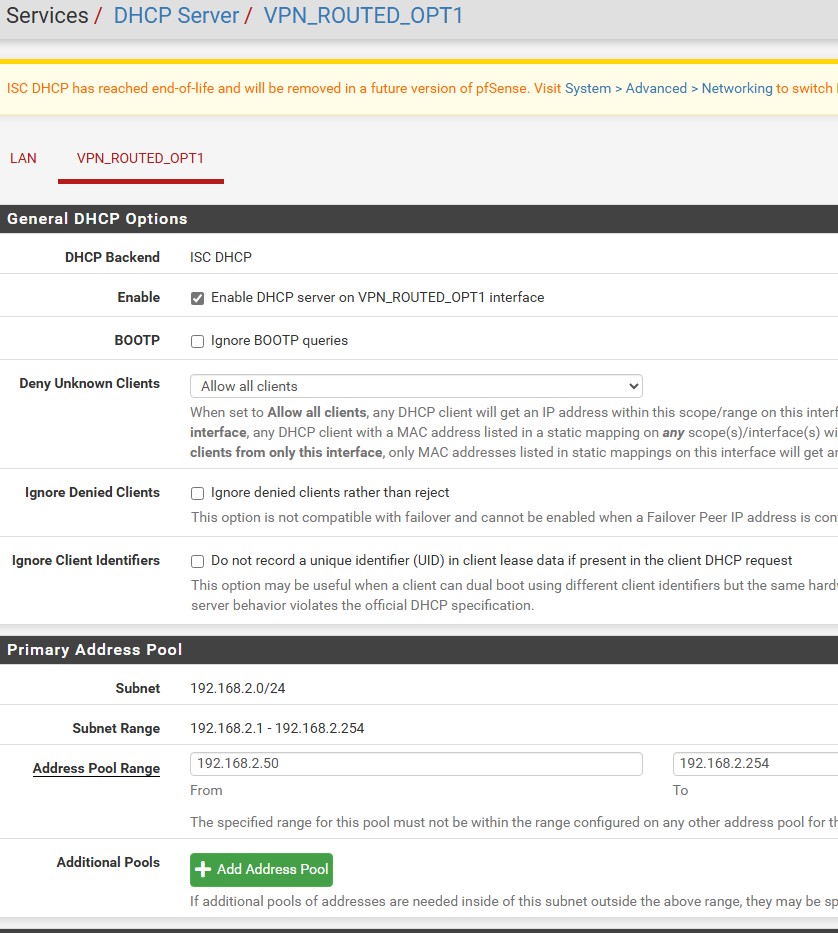Tick the Ignore BOOTP queries checkbox
The image size is (838, 933).
198,341
